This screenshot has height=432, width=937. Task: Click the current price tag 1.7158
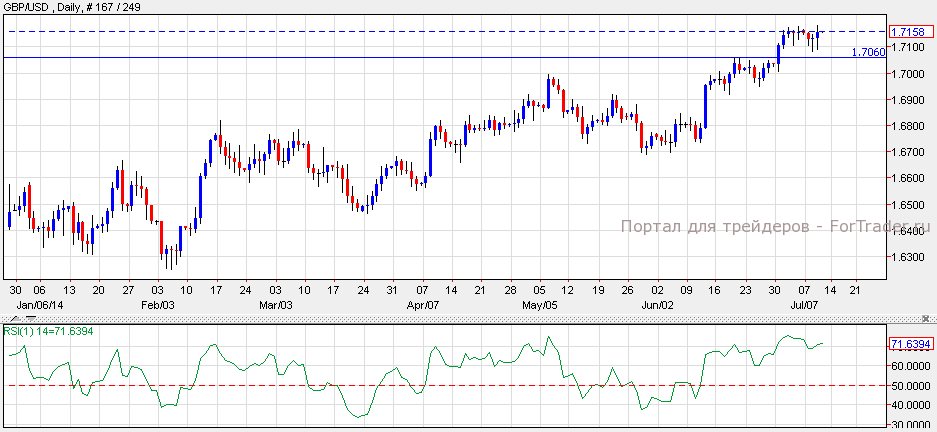coord(909,32)
